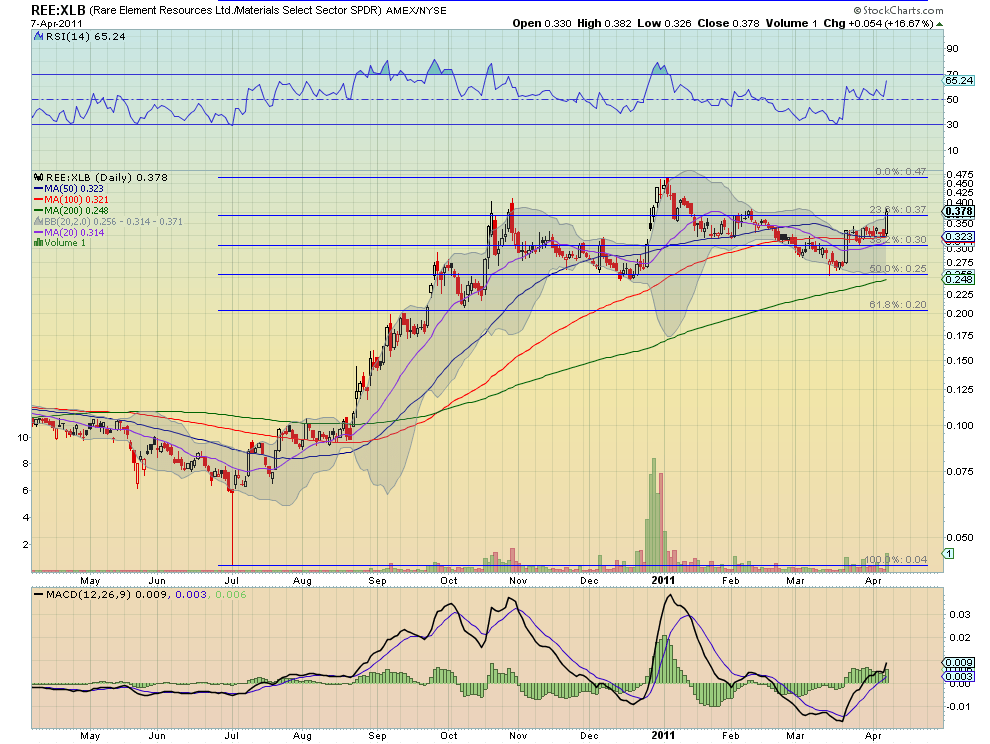Click the 0.0%: 0.47 Fibonacci label
This screenshot has height=744, width=990.
pos(901,172)
